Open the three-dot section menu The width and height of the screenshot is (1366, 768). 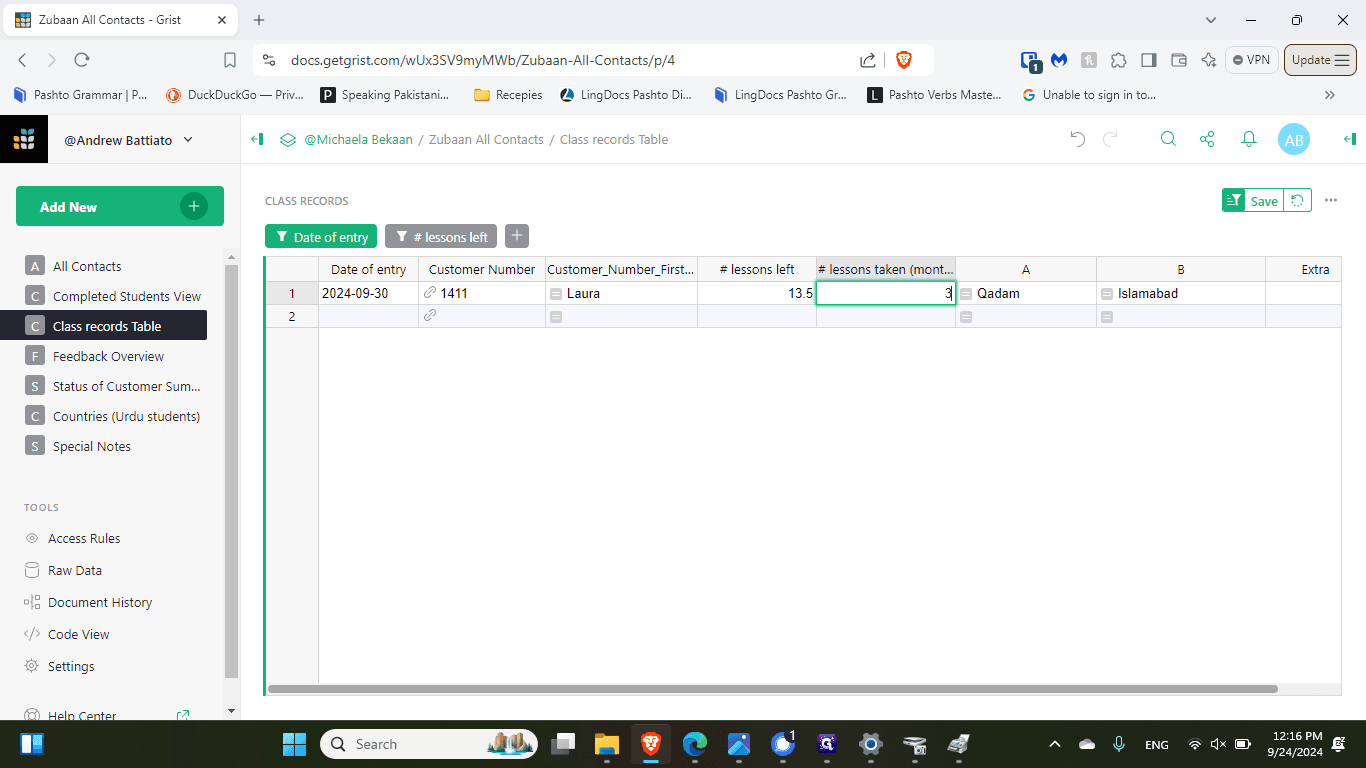[1331, 201]
